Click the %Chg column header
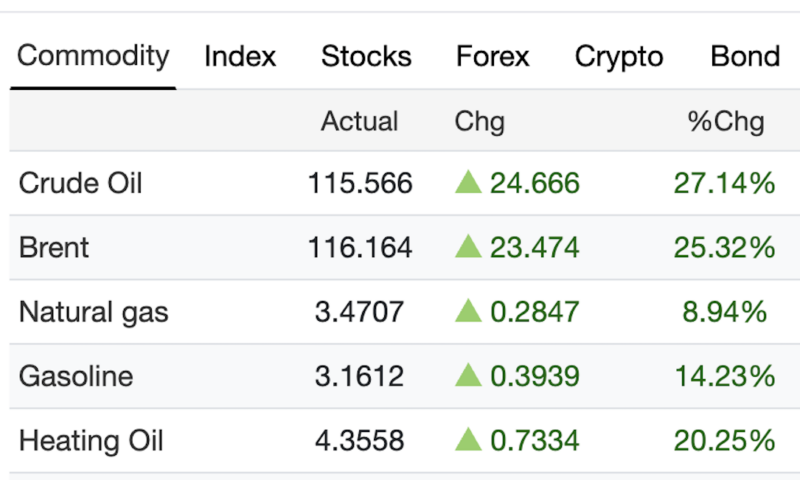Screen dimensions: 800x480 click(725, 122)
